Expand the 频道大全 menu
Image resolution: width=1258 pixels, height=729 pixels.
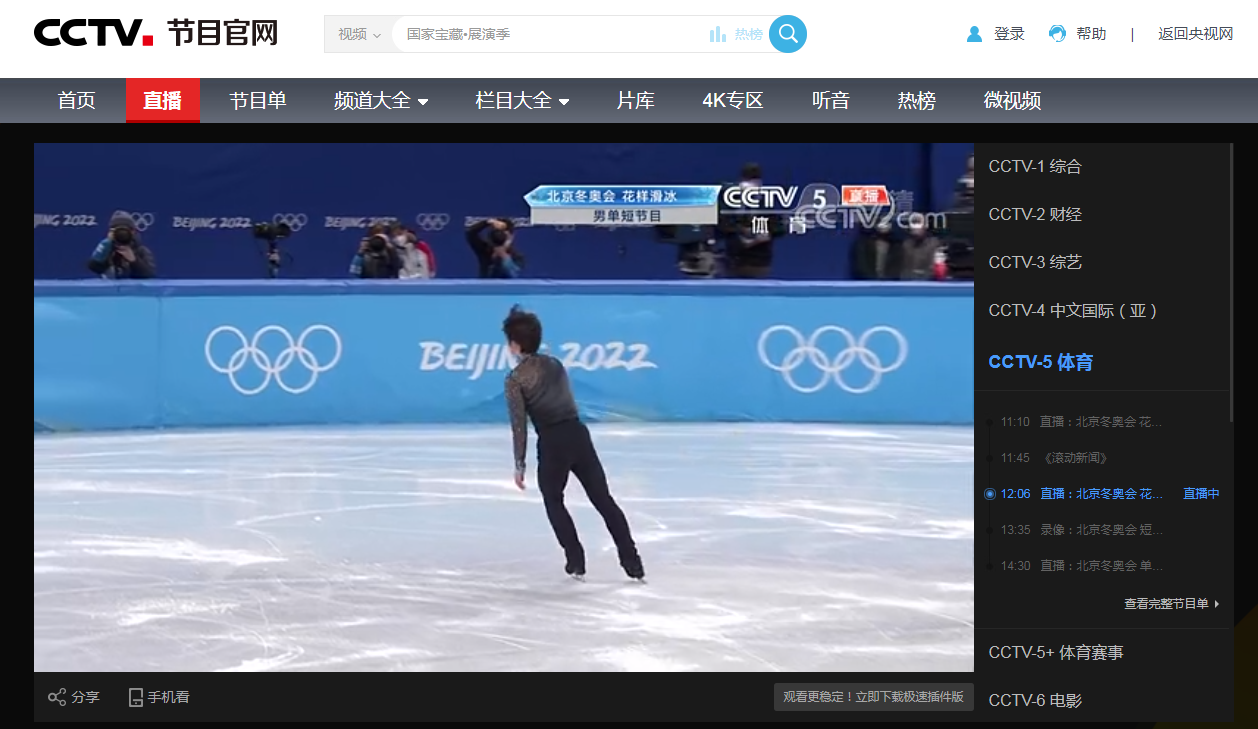pos(381,100)
